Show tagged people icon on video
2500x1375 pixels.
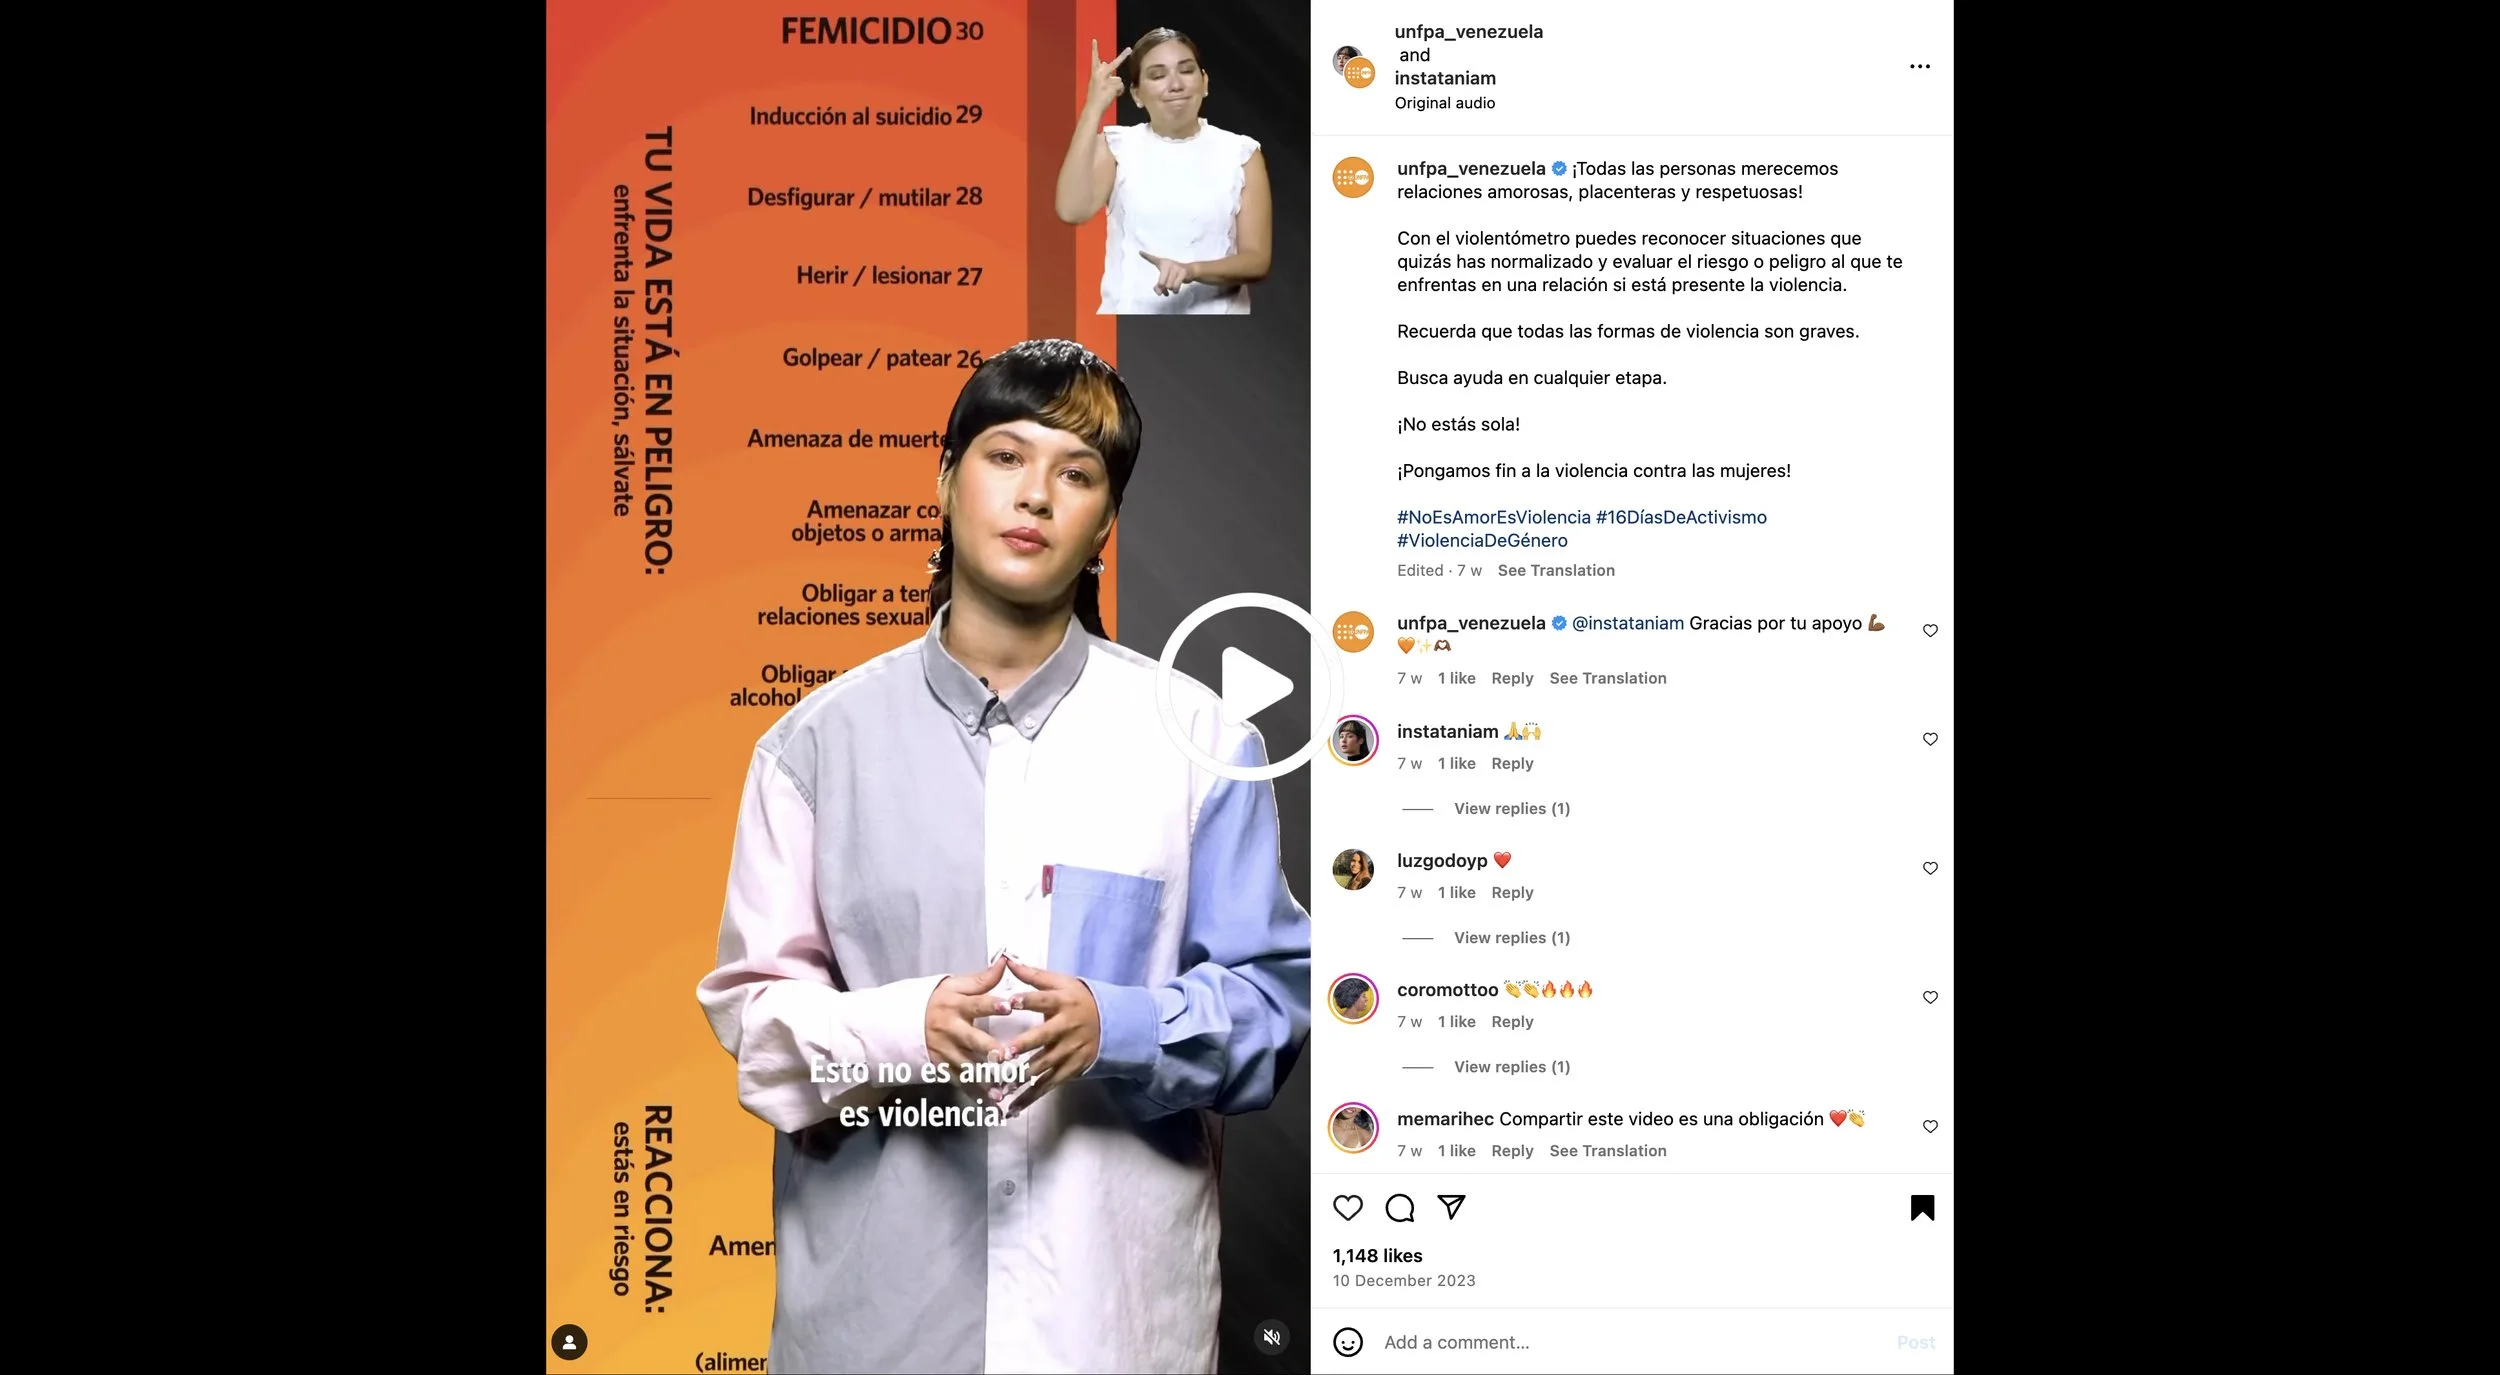pyautogui.click(x=569, y=1341)
